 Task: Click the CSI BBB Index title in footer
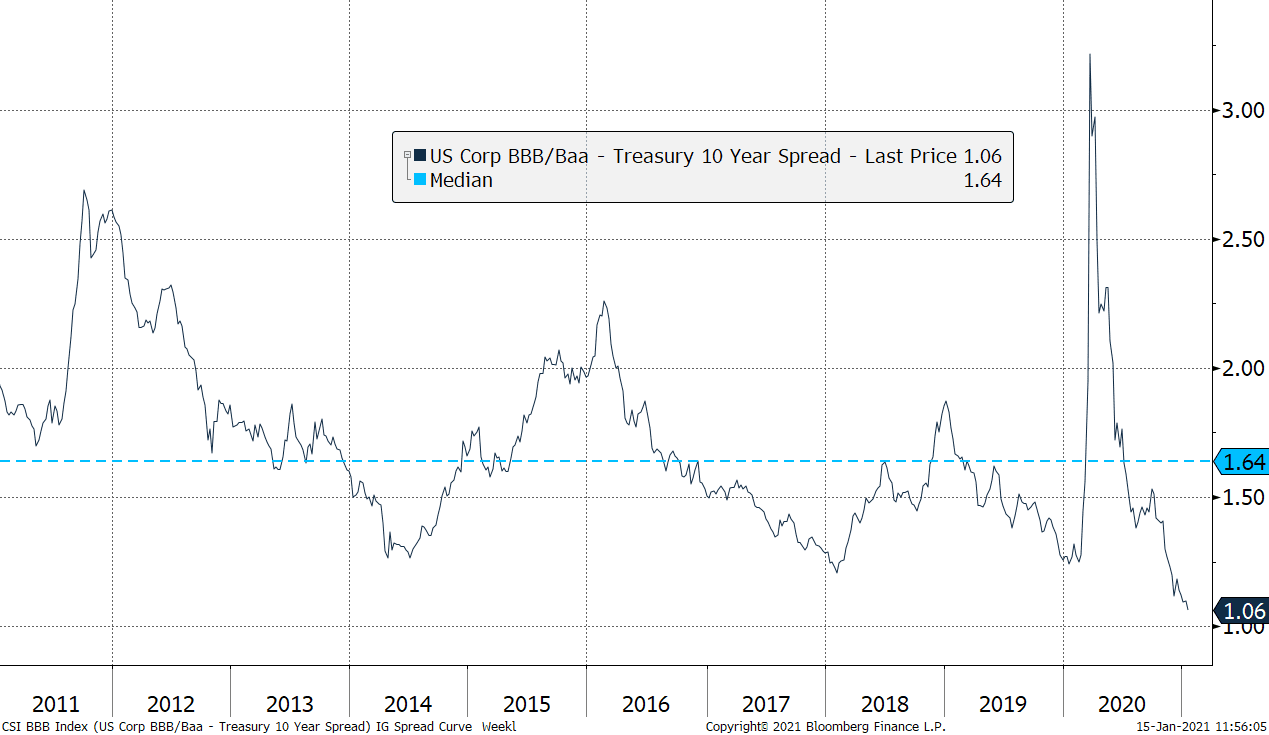(x=260, y=727)
